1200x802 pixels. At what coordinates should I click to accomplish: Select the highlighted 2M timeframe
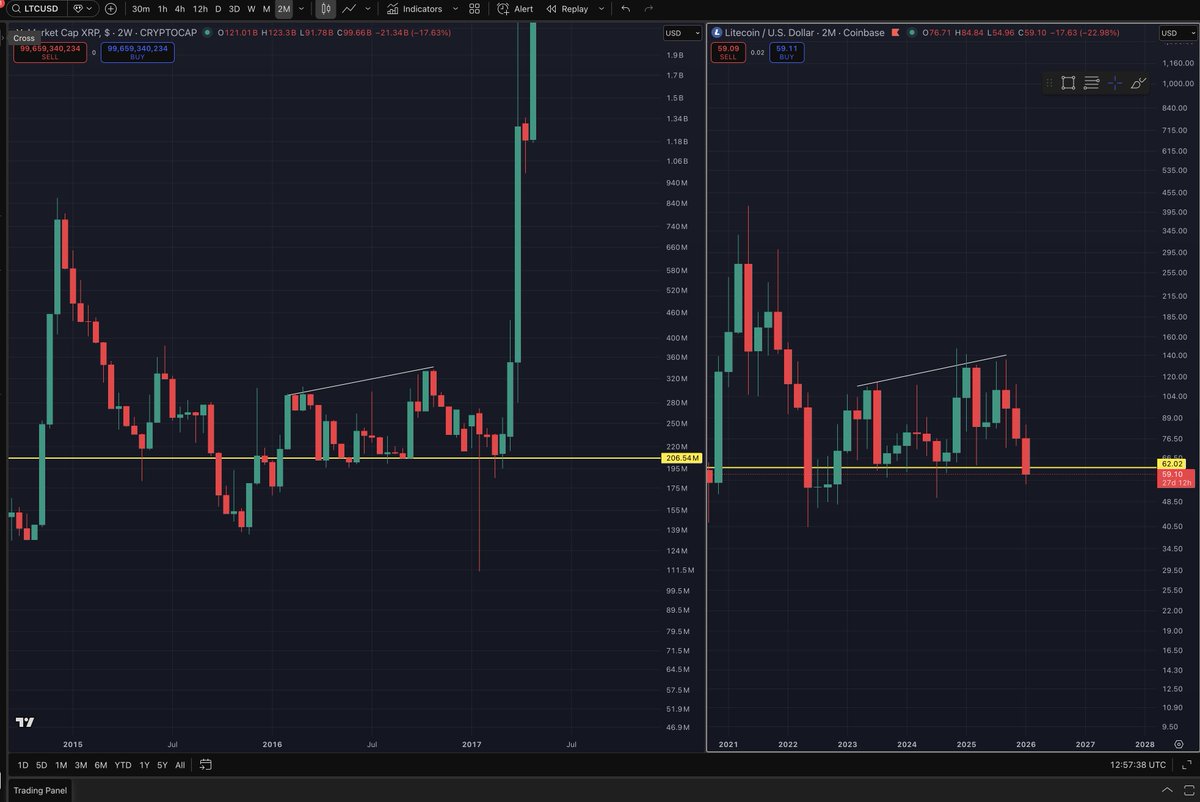click(x=284, y=9)
